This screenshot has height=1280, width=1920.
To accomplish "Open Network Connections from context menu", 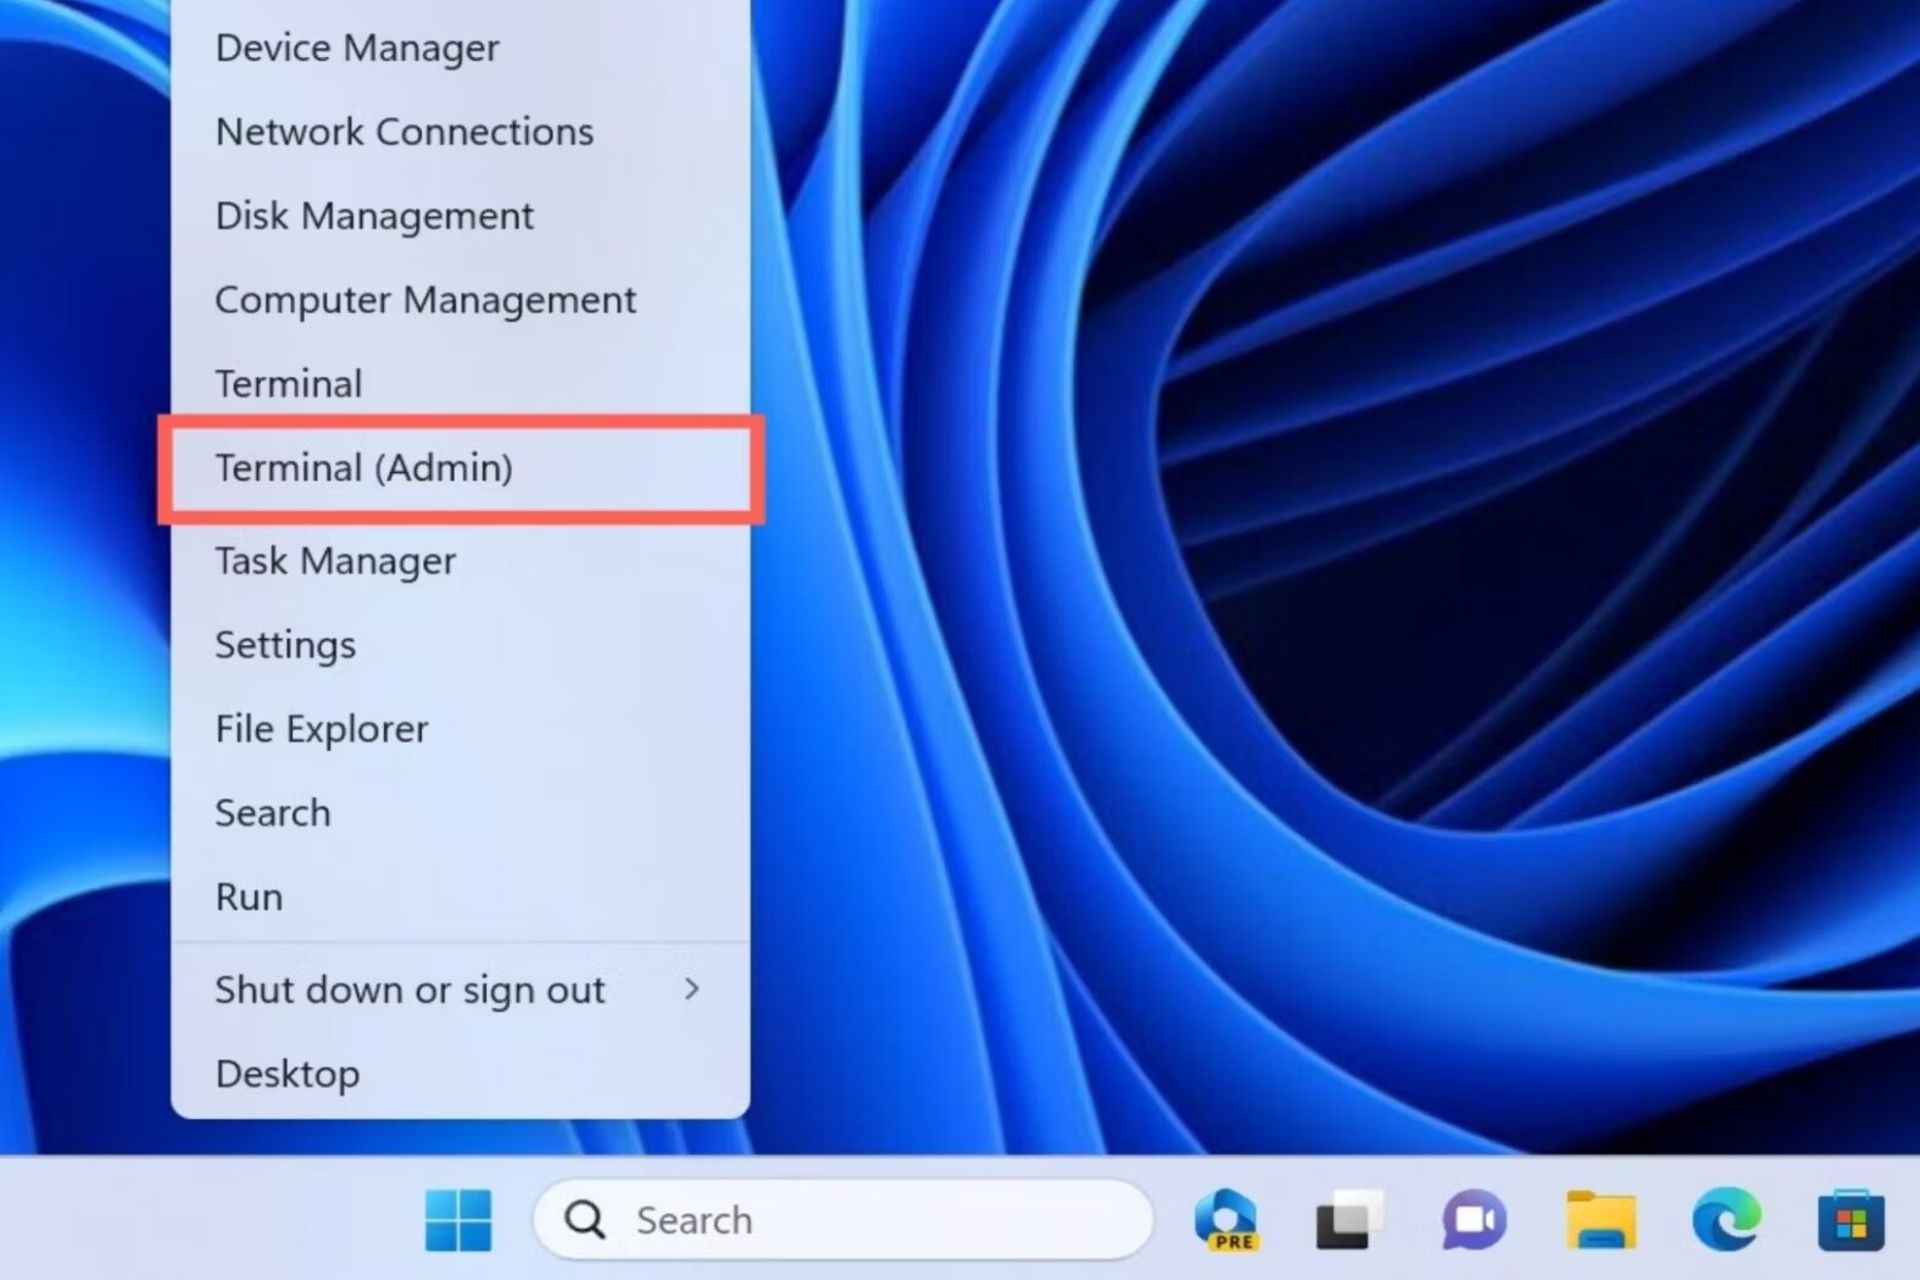I will click(404, 130).
